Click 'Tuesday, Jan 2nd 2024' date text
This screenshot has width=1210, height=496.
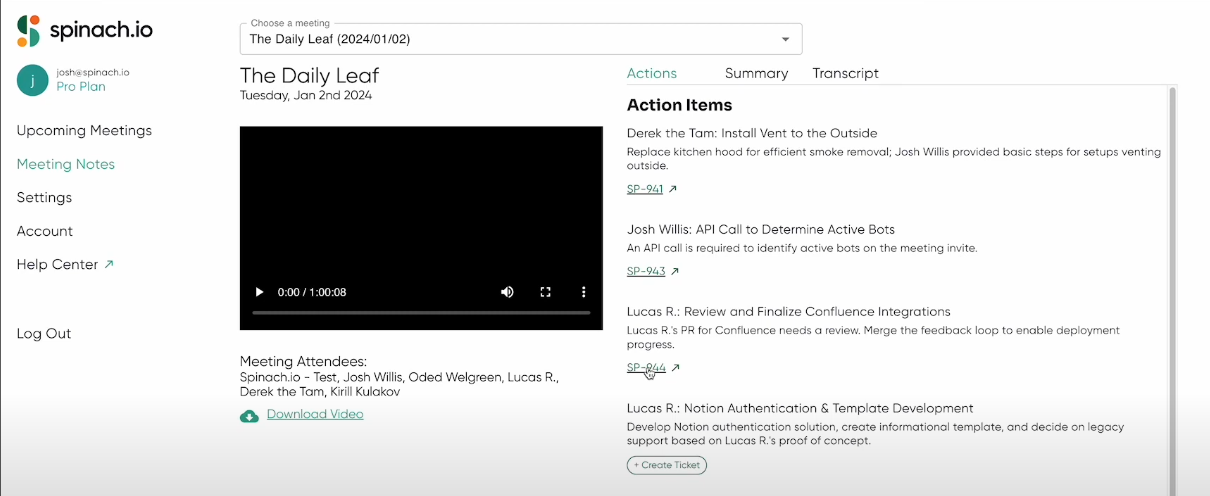click(306, 96)
